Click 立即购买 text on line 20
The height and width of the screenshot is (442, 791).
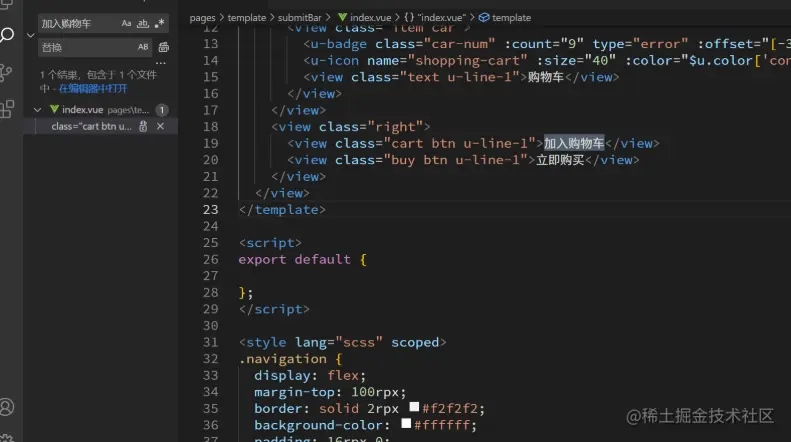click(x=560, y=160)
